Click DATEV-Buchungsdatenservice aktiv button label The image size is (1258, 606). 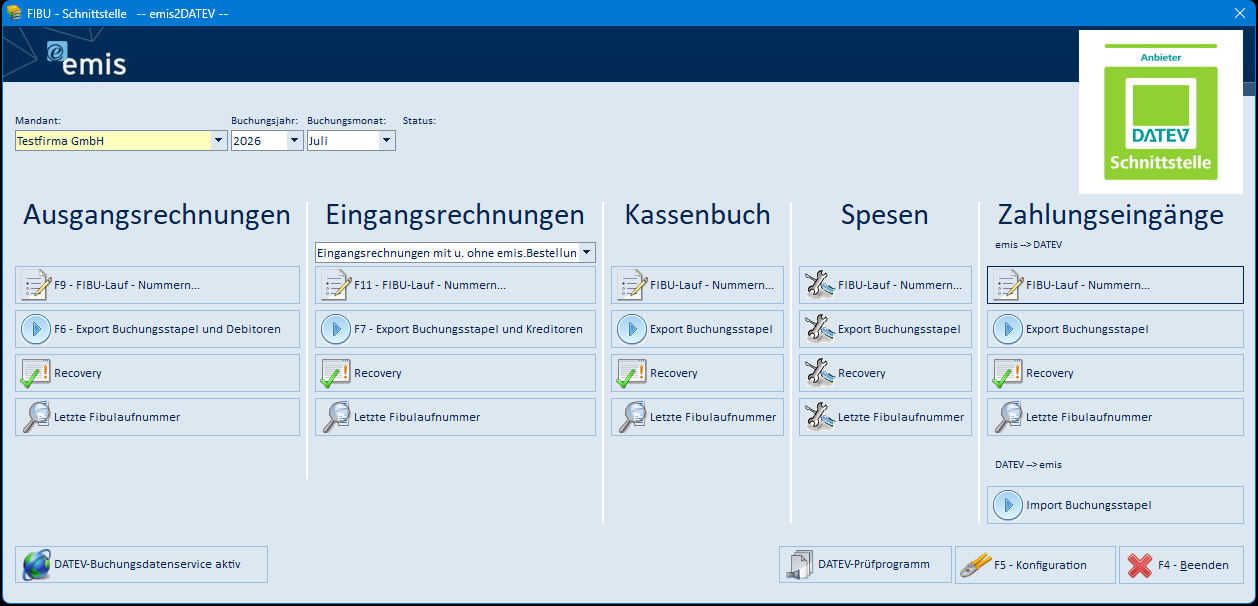pos(147,564)
